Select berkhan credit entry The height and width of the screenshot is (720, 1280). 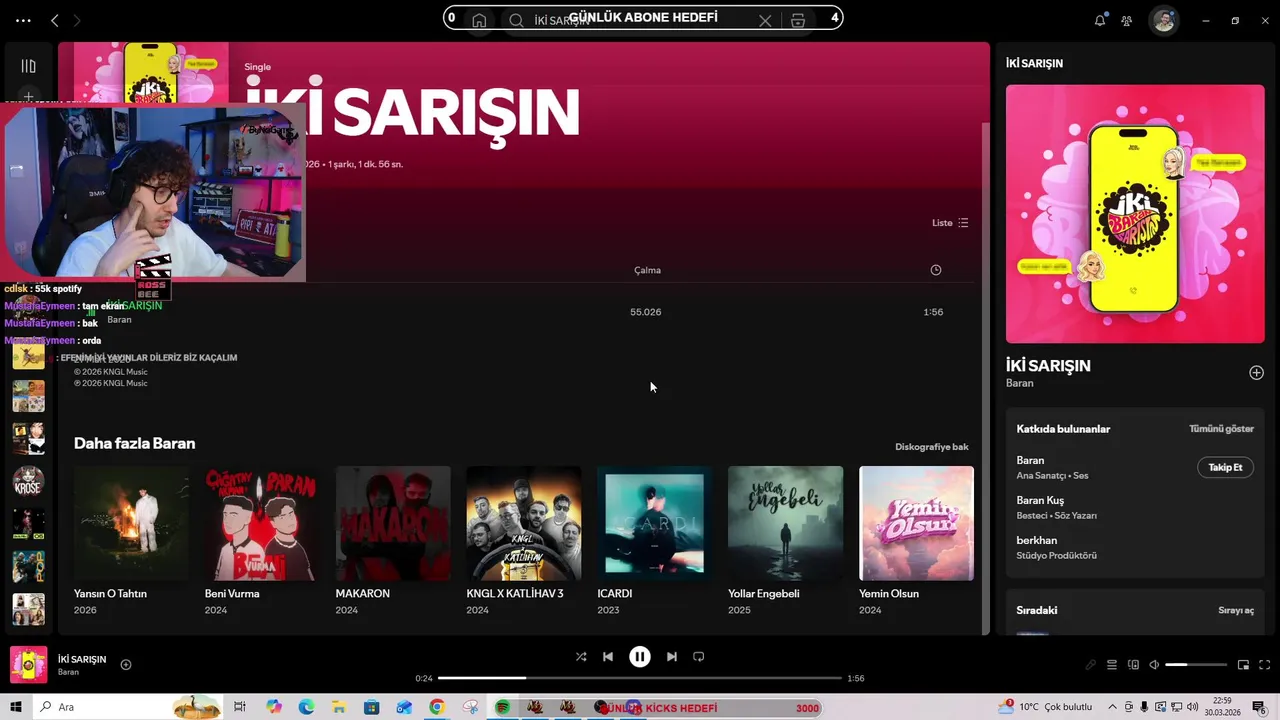(1036, 541)
